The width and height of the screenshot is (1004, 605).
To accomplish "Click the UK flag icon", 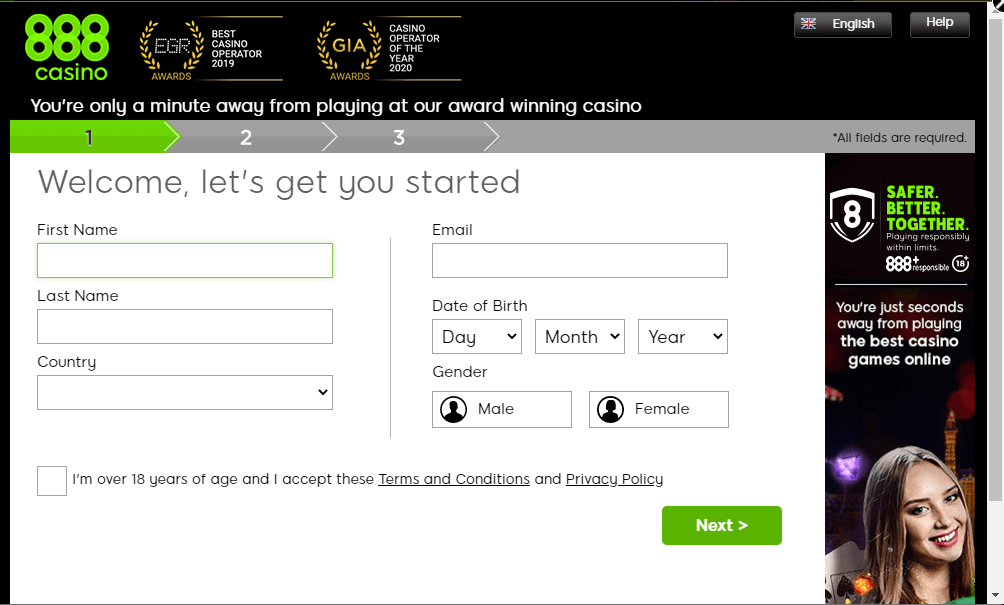I will pyautogui.click(x=809, y=24).
